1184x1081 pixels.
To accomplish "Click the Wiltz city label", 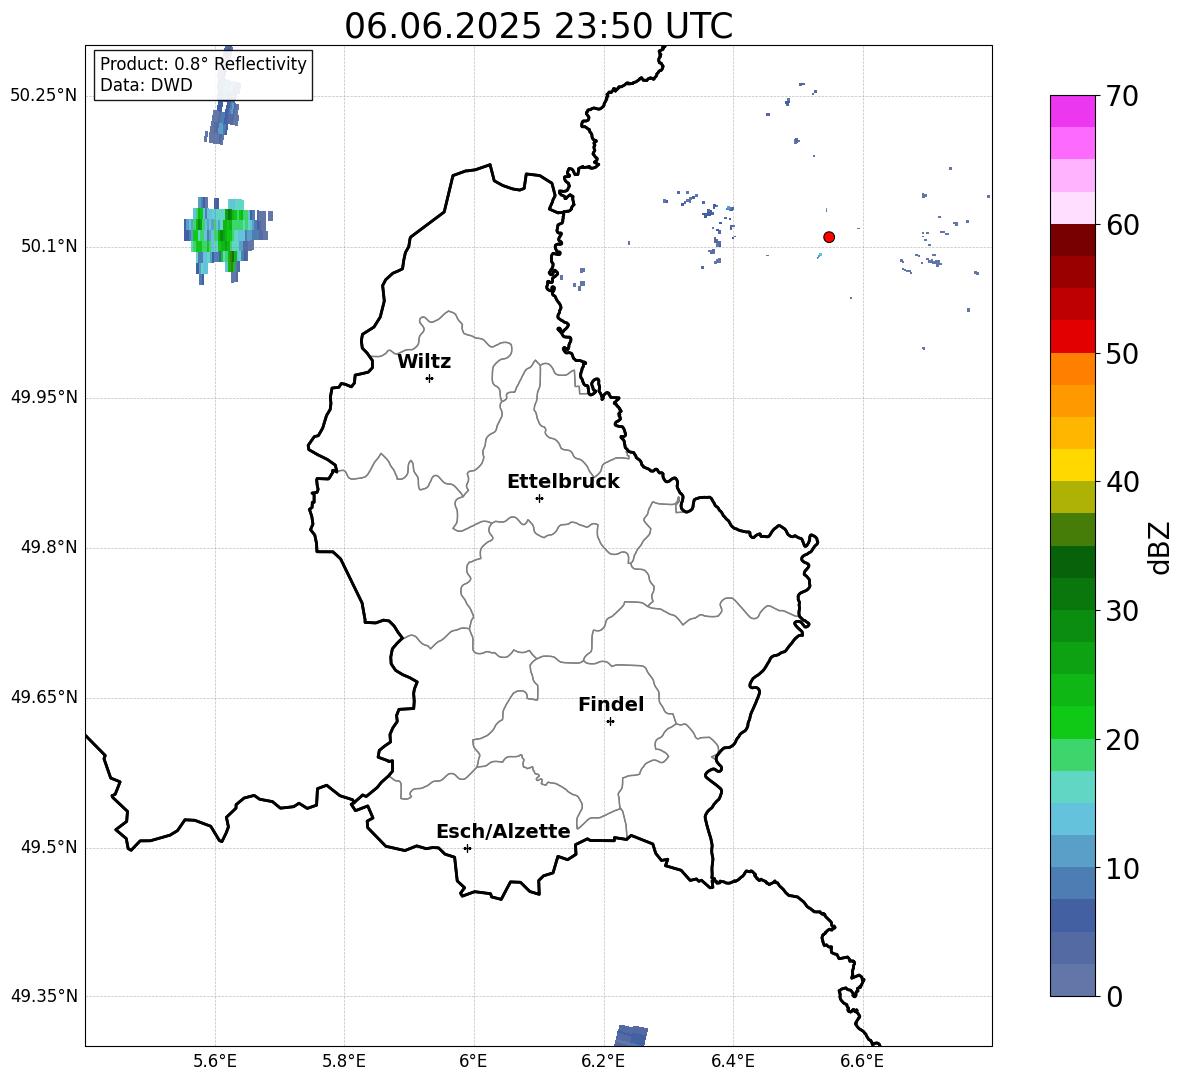I will click(x=424, y=362).
